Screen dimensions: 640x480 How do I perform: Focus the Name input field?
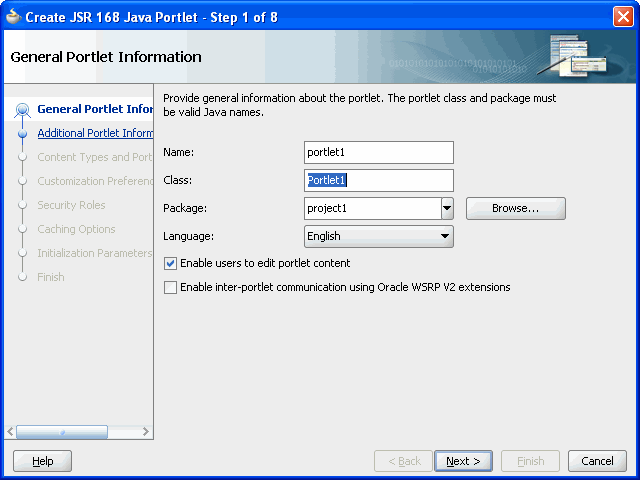(x=379, y=152)
